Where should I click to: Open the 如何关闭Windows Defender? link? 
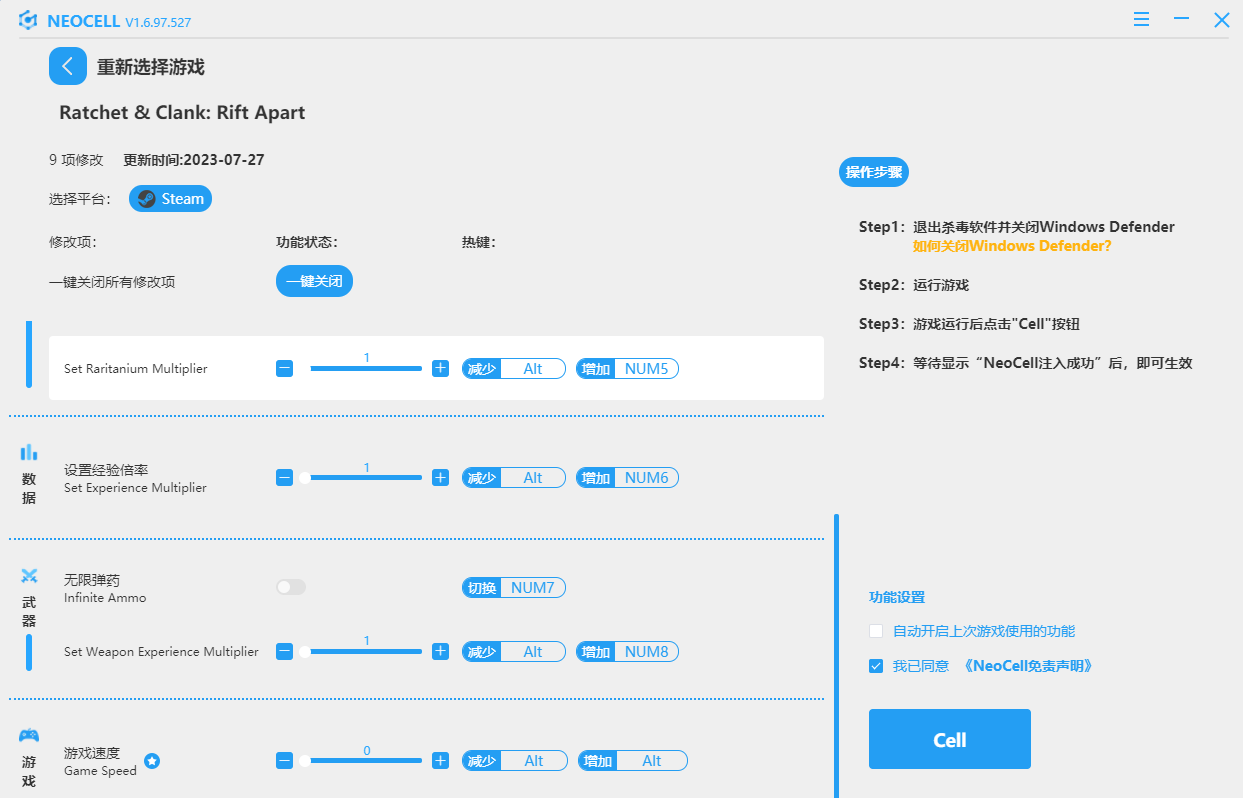coord(1012,245)
